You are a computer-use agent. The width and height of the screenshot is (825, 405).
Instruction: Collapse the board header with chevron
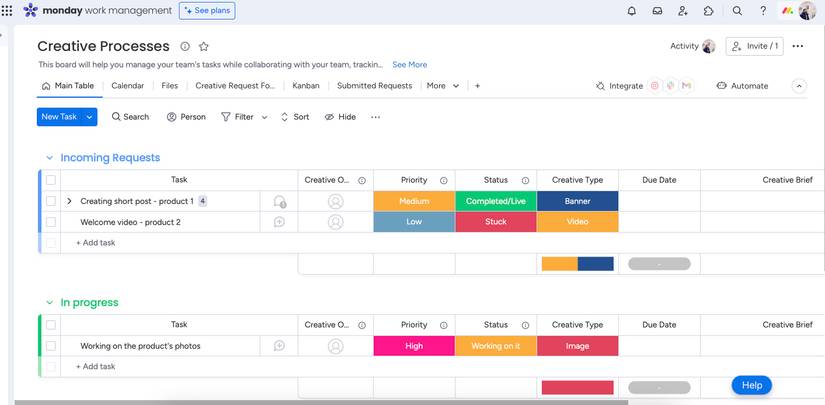(x=799, y=86)
